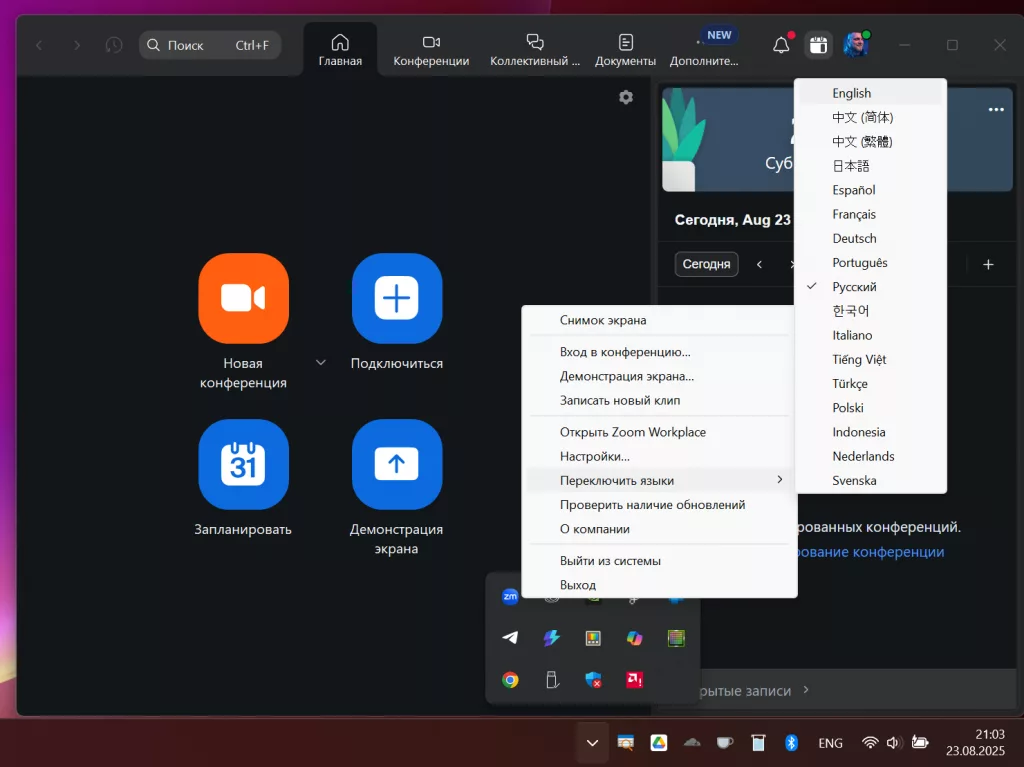
Task: Open the Запланировать calendar icon
Action: point(244,464)
